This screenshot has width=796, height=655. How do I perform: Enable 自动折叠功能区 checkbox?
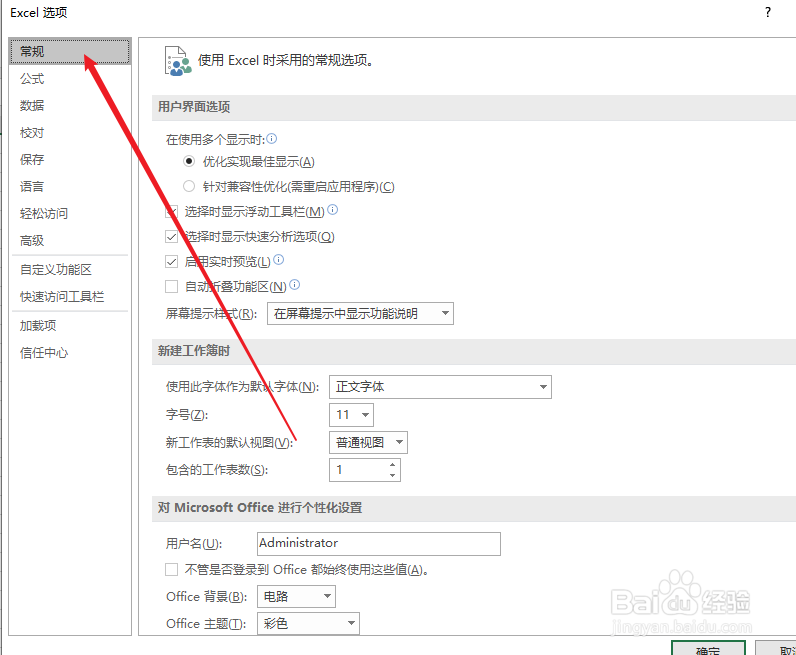(172, 286)
